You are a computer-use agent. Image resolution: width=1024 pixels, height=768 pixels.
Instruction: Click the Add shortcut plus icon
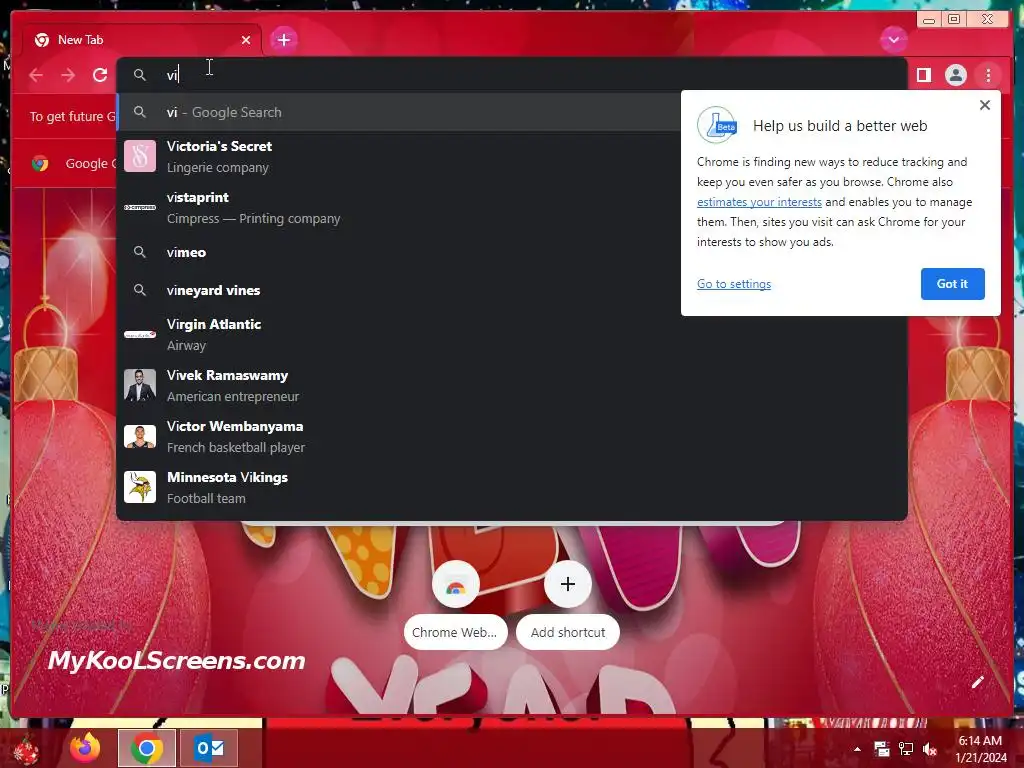click(568, 584)
